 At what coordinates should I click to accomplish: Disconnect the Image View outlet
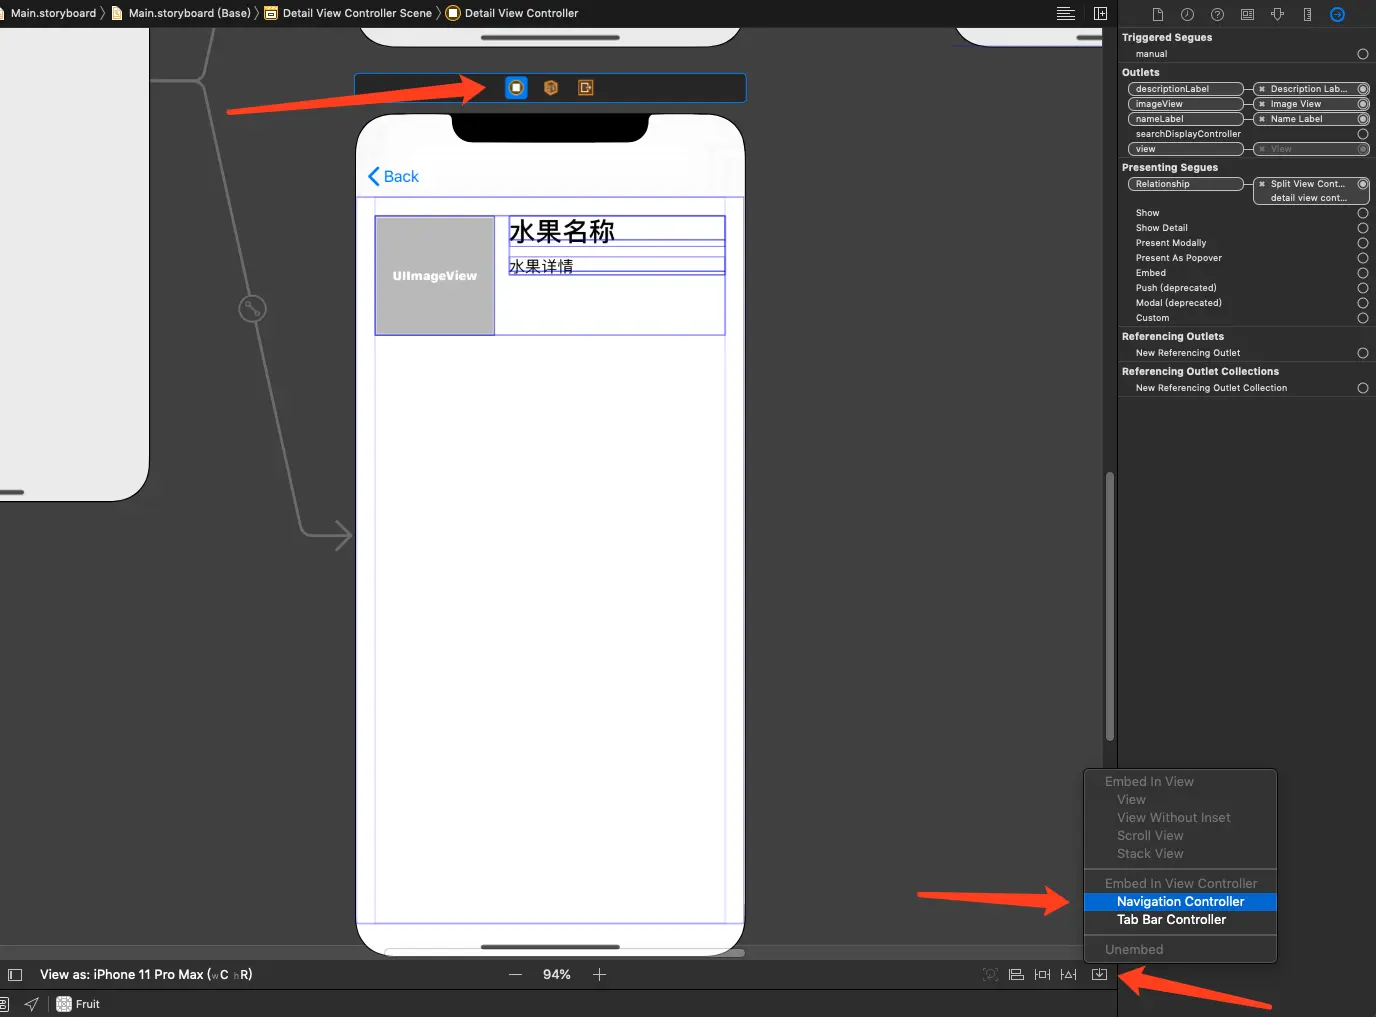point(1262,104)
